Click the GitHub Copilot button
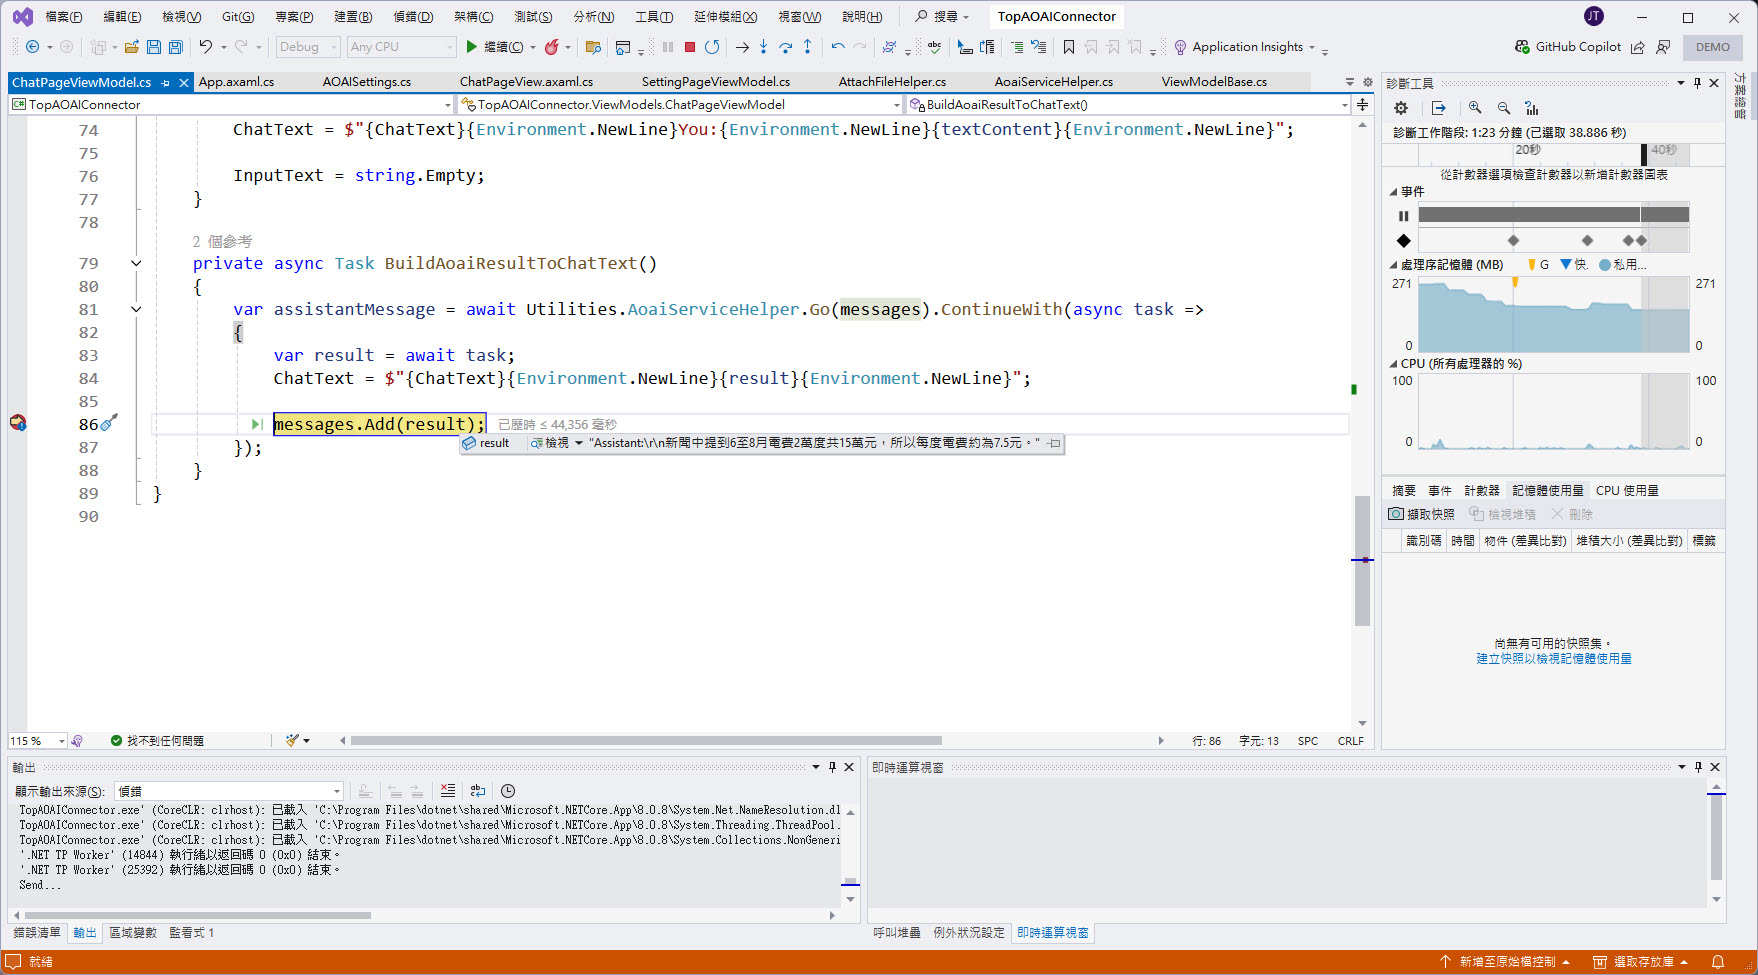This screenshot has width=1758, height=975. coord(1567,47)
